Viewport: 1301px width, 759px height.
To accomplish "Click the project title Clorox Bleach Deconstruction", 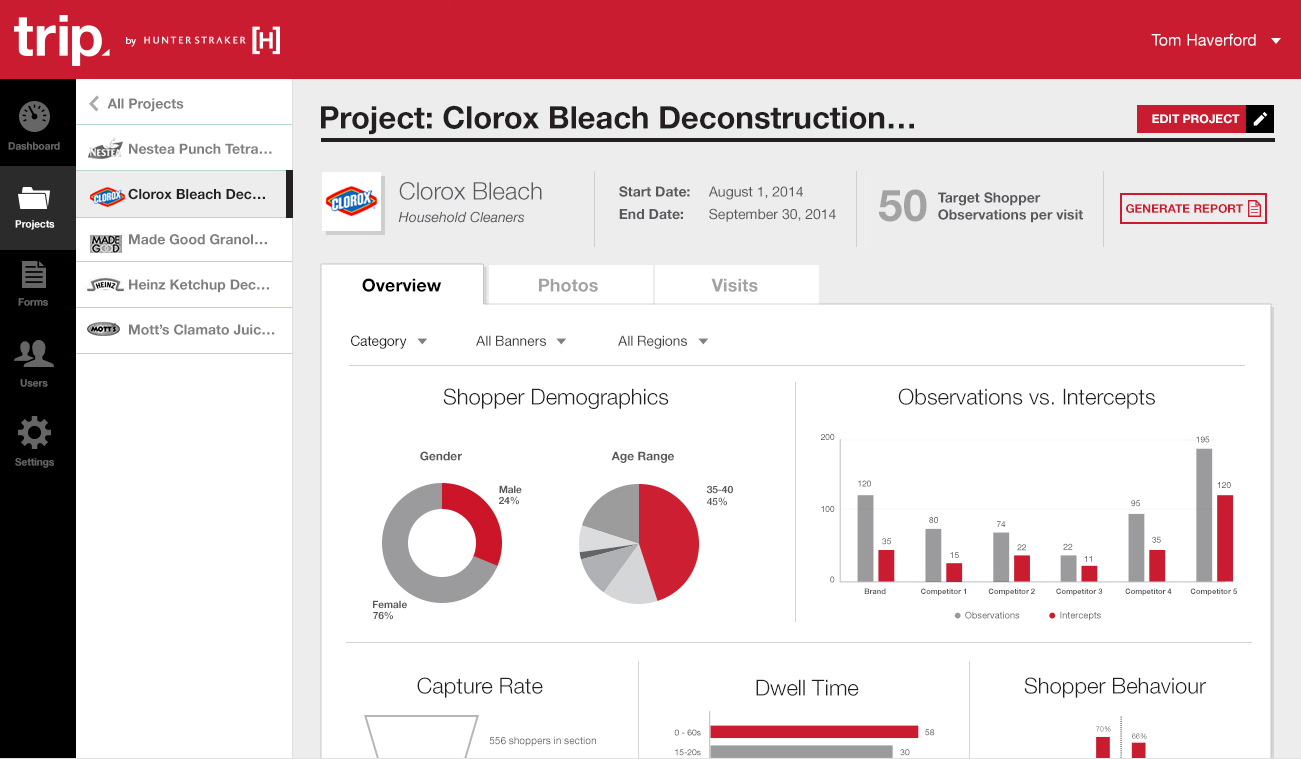I will (617, 118).
